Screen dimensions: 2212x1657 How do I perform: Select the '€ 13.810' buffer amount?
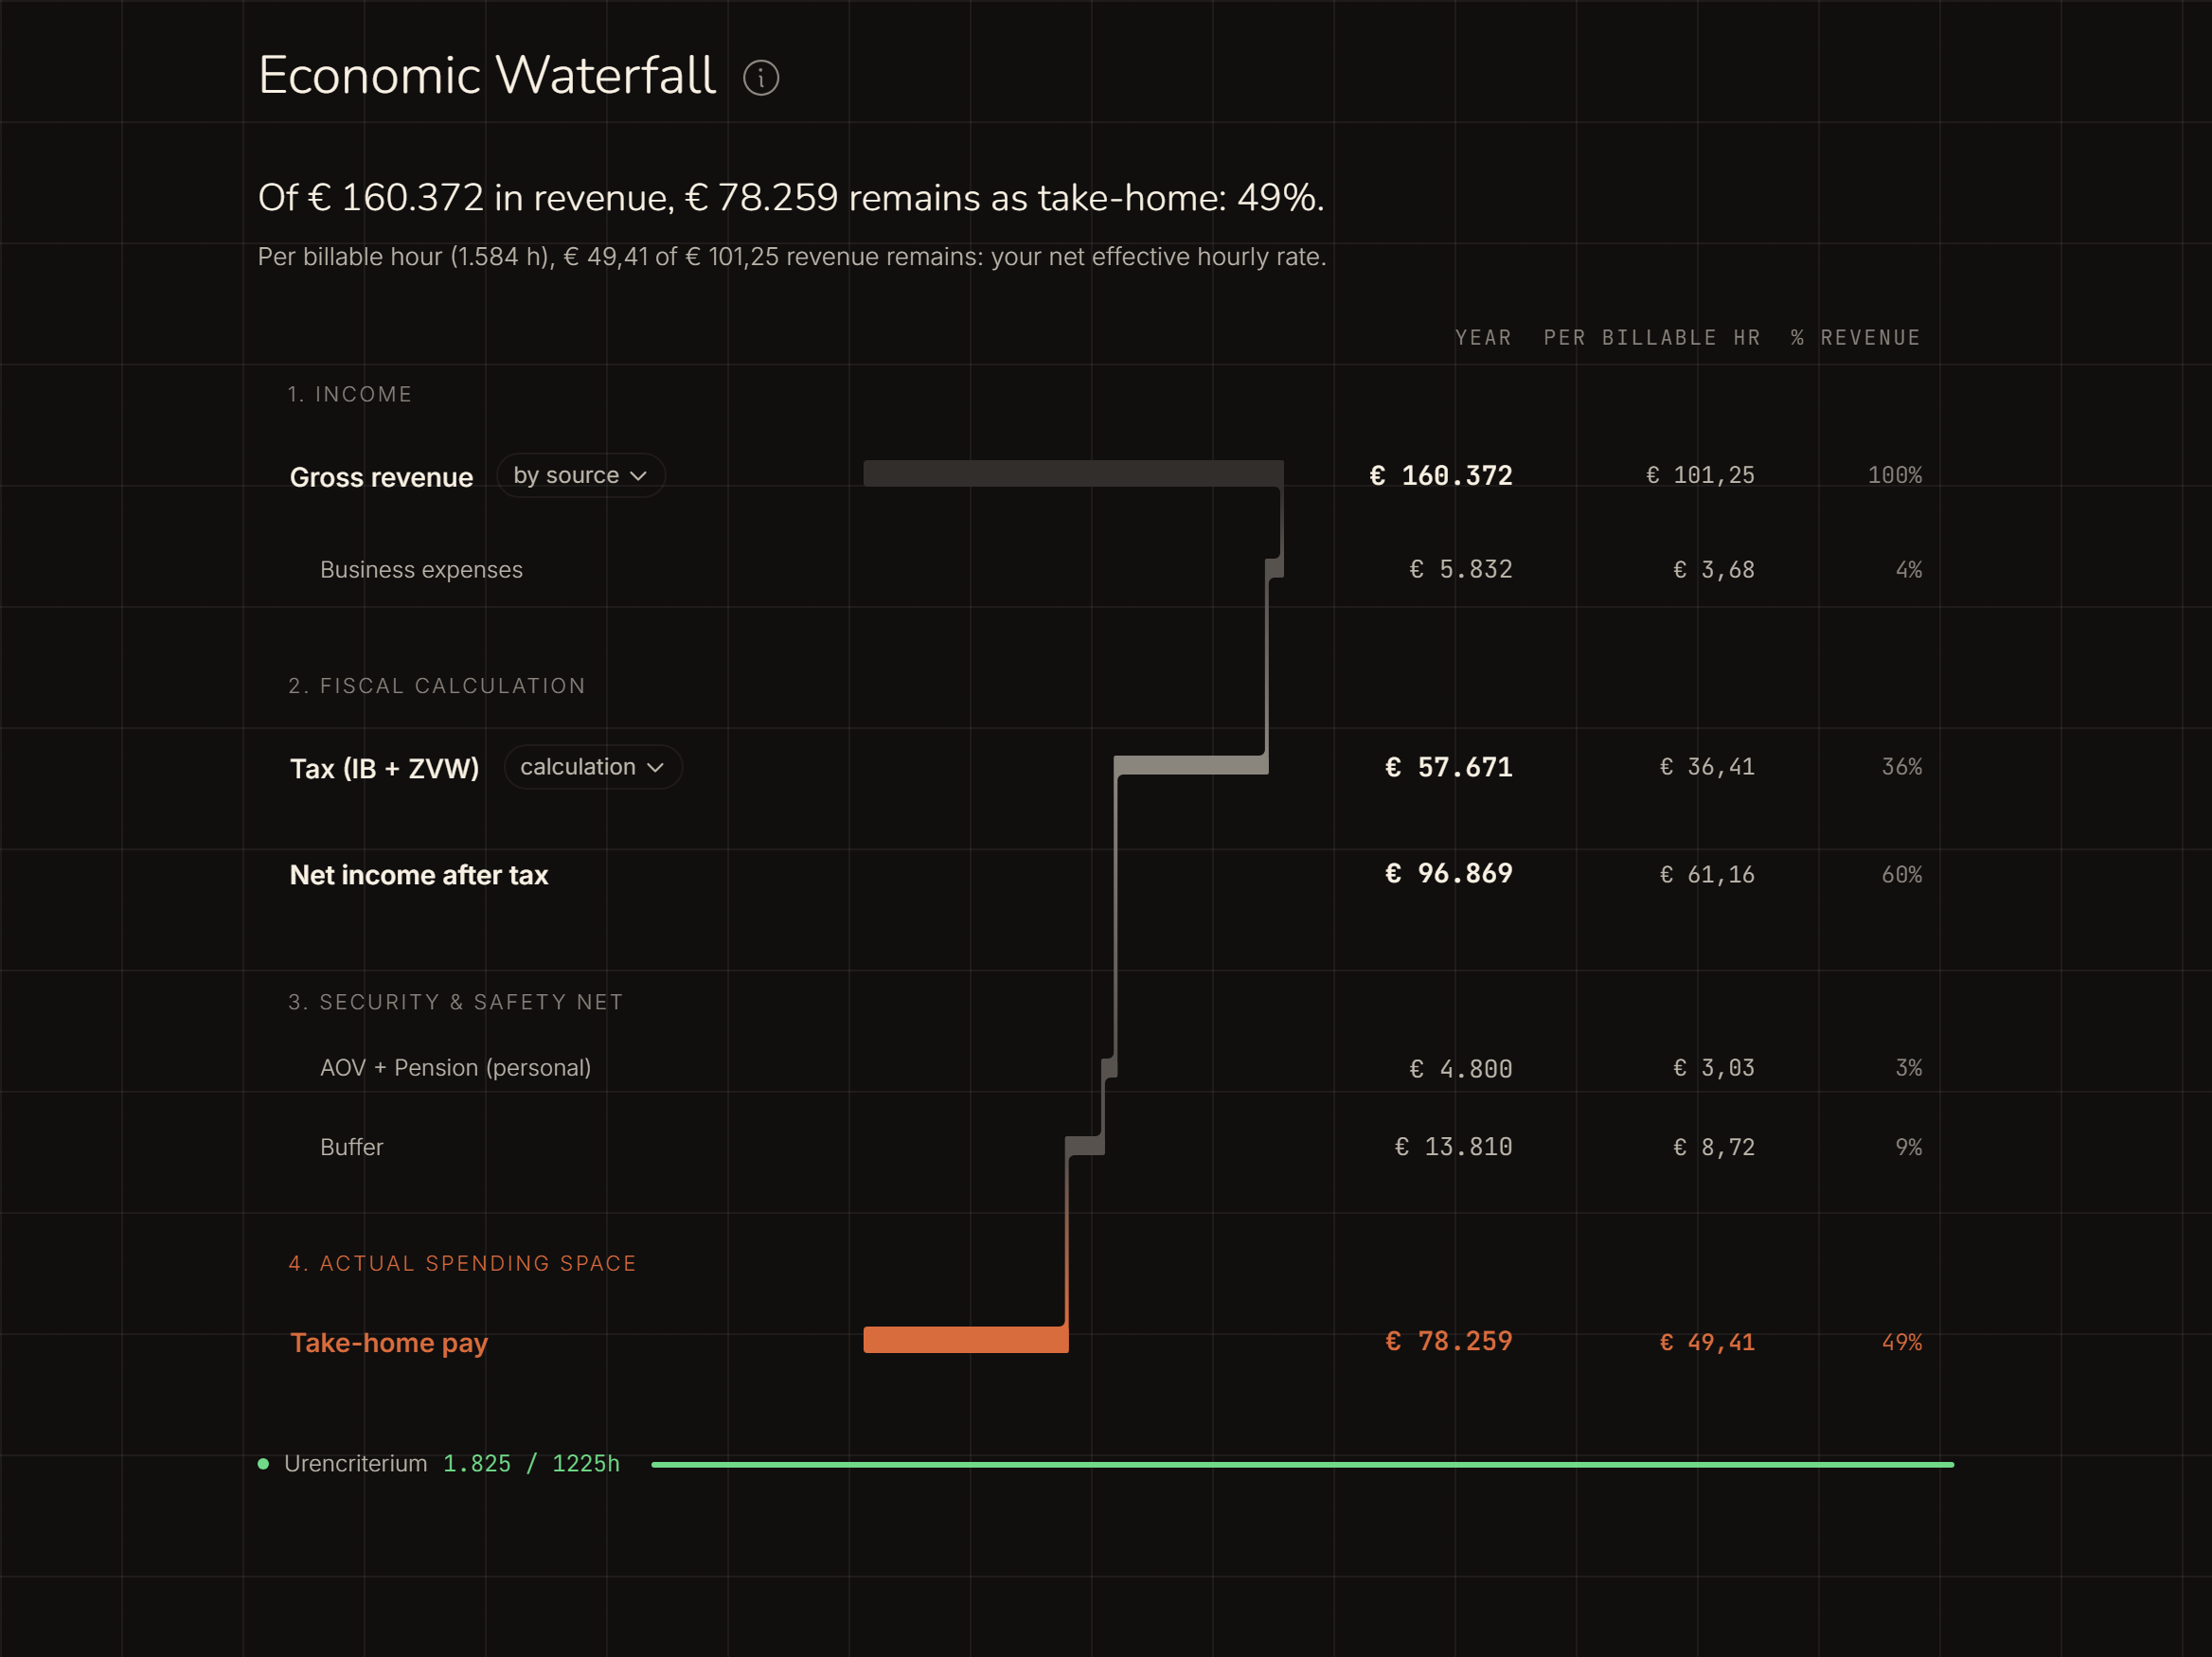pos(1453,1146)
